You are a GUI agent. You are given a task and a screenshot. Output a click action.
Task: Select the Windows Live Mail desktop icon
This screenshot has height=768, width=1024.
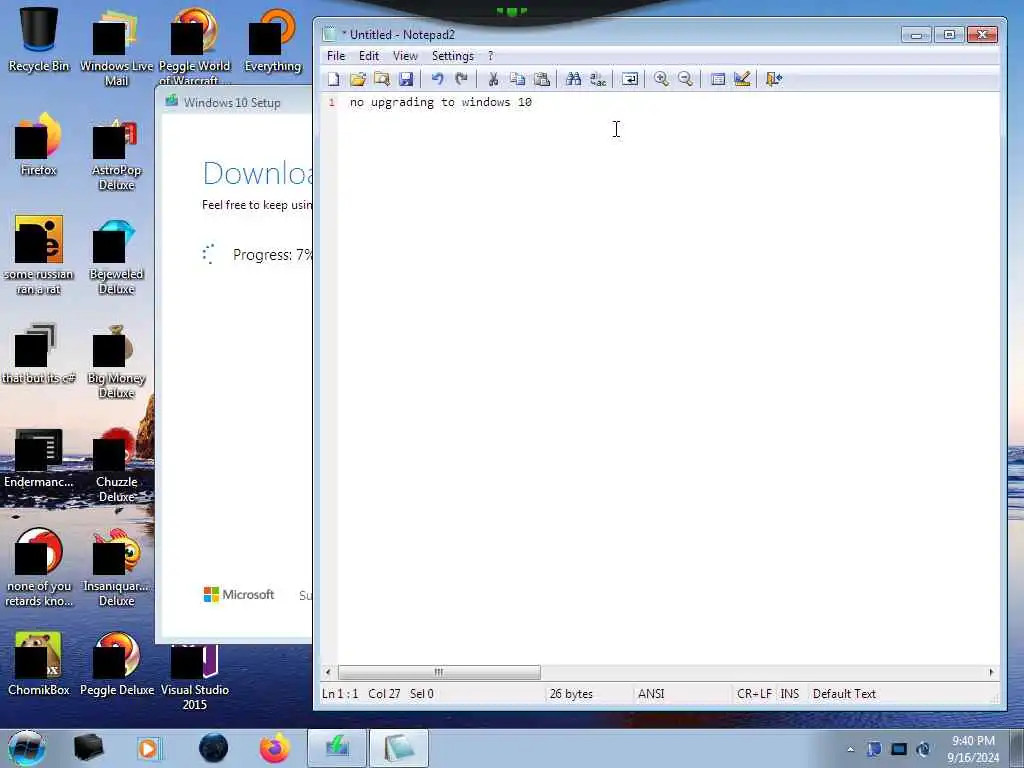pyautogui.click(x=116, y=47)
